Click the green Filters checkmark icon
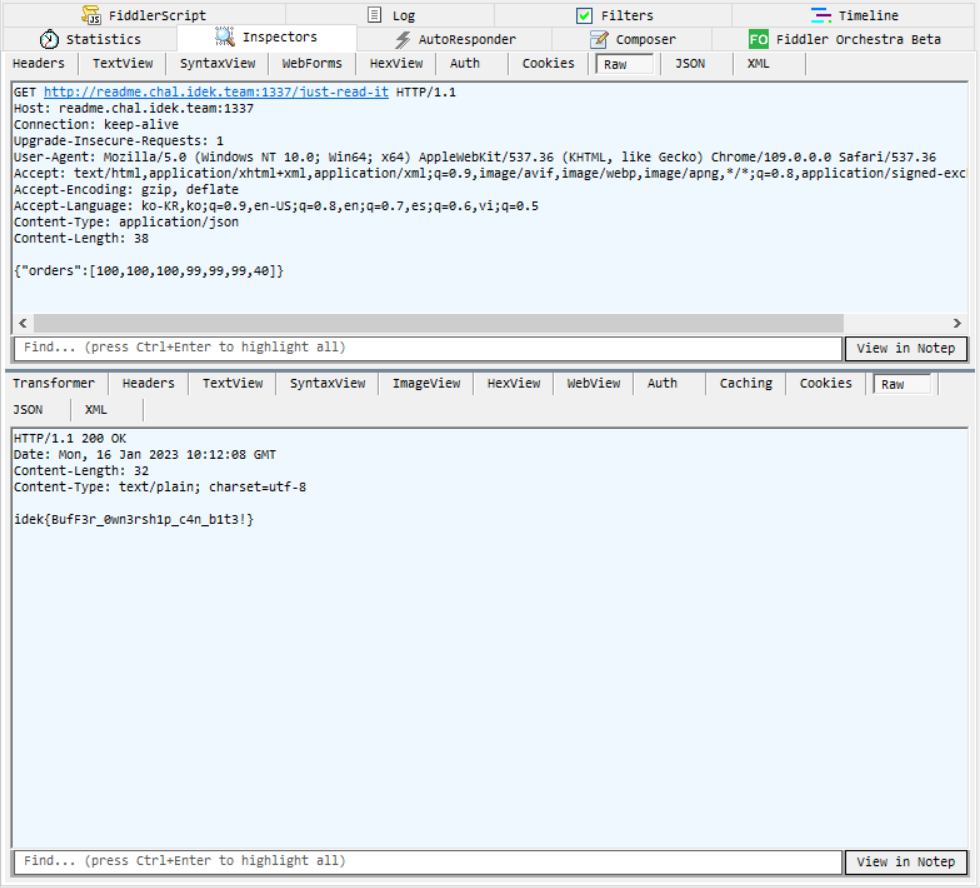 pos(584,15)
